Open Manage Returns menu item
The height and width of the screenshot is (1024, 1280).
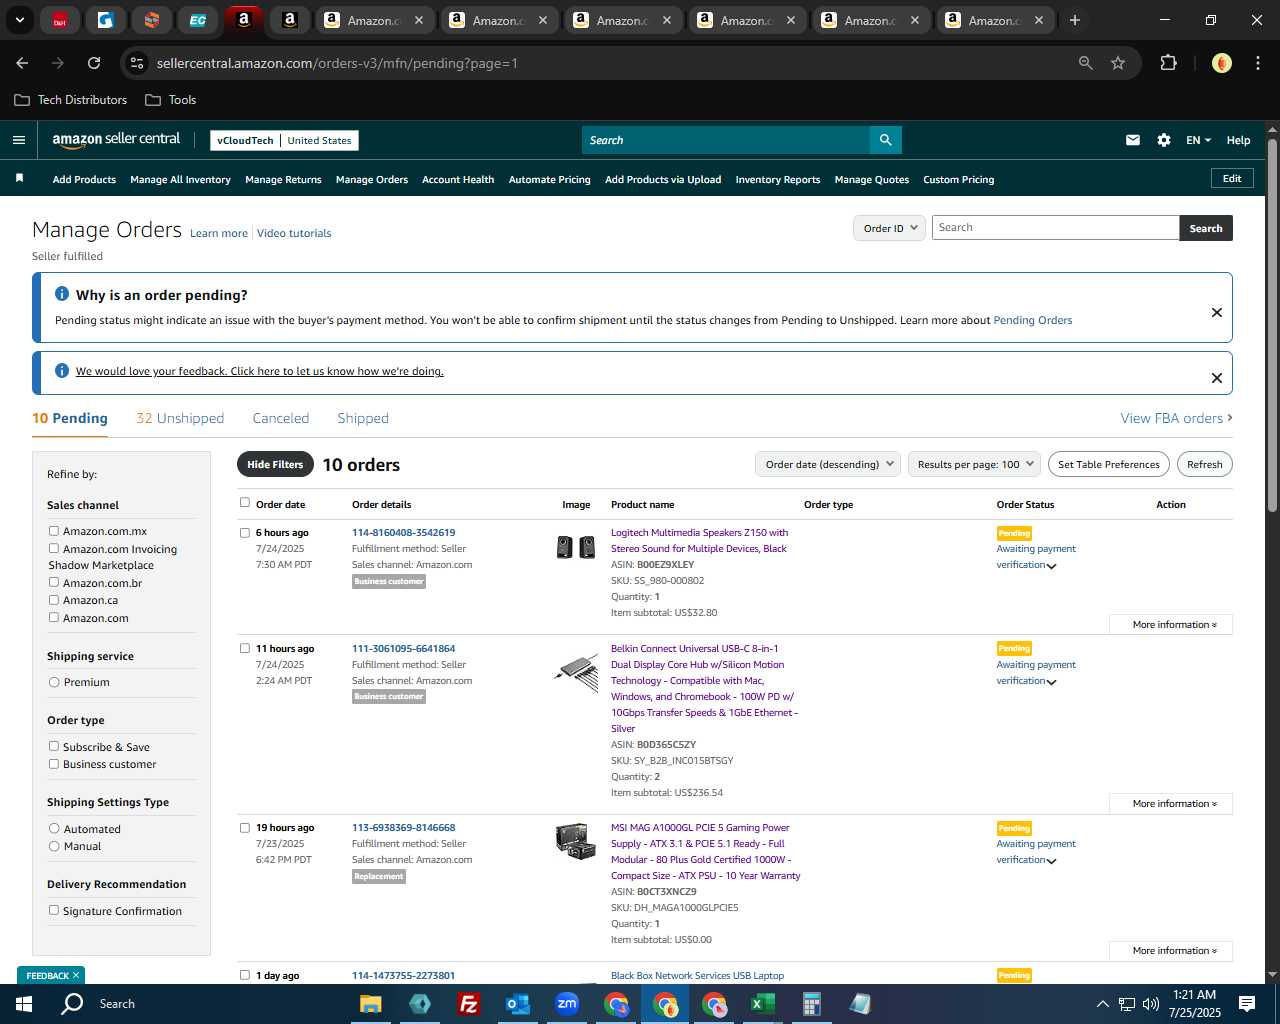click(x=283, y=180)
